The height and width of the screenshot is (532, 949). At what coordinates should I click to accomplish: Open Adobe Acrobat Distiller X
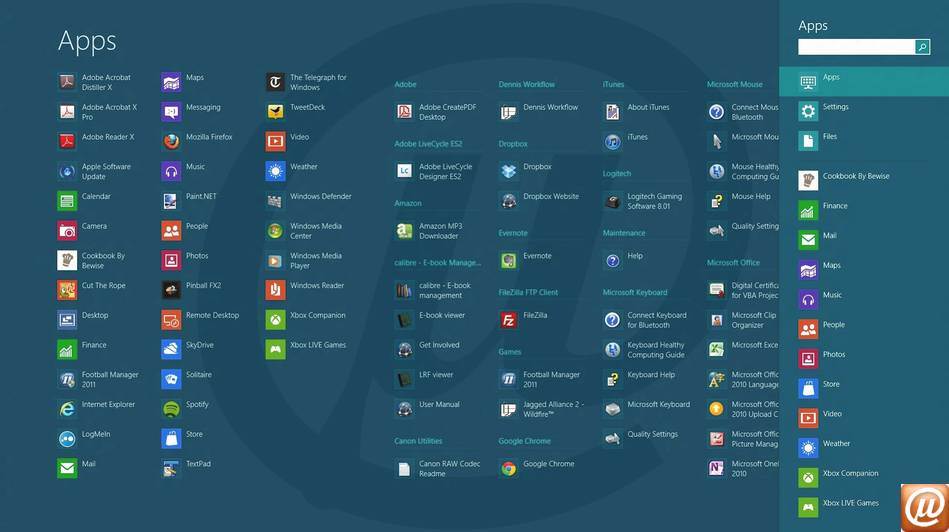tap(94, 82)
